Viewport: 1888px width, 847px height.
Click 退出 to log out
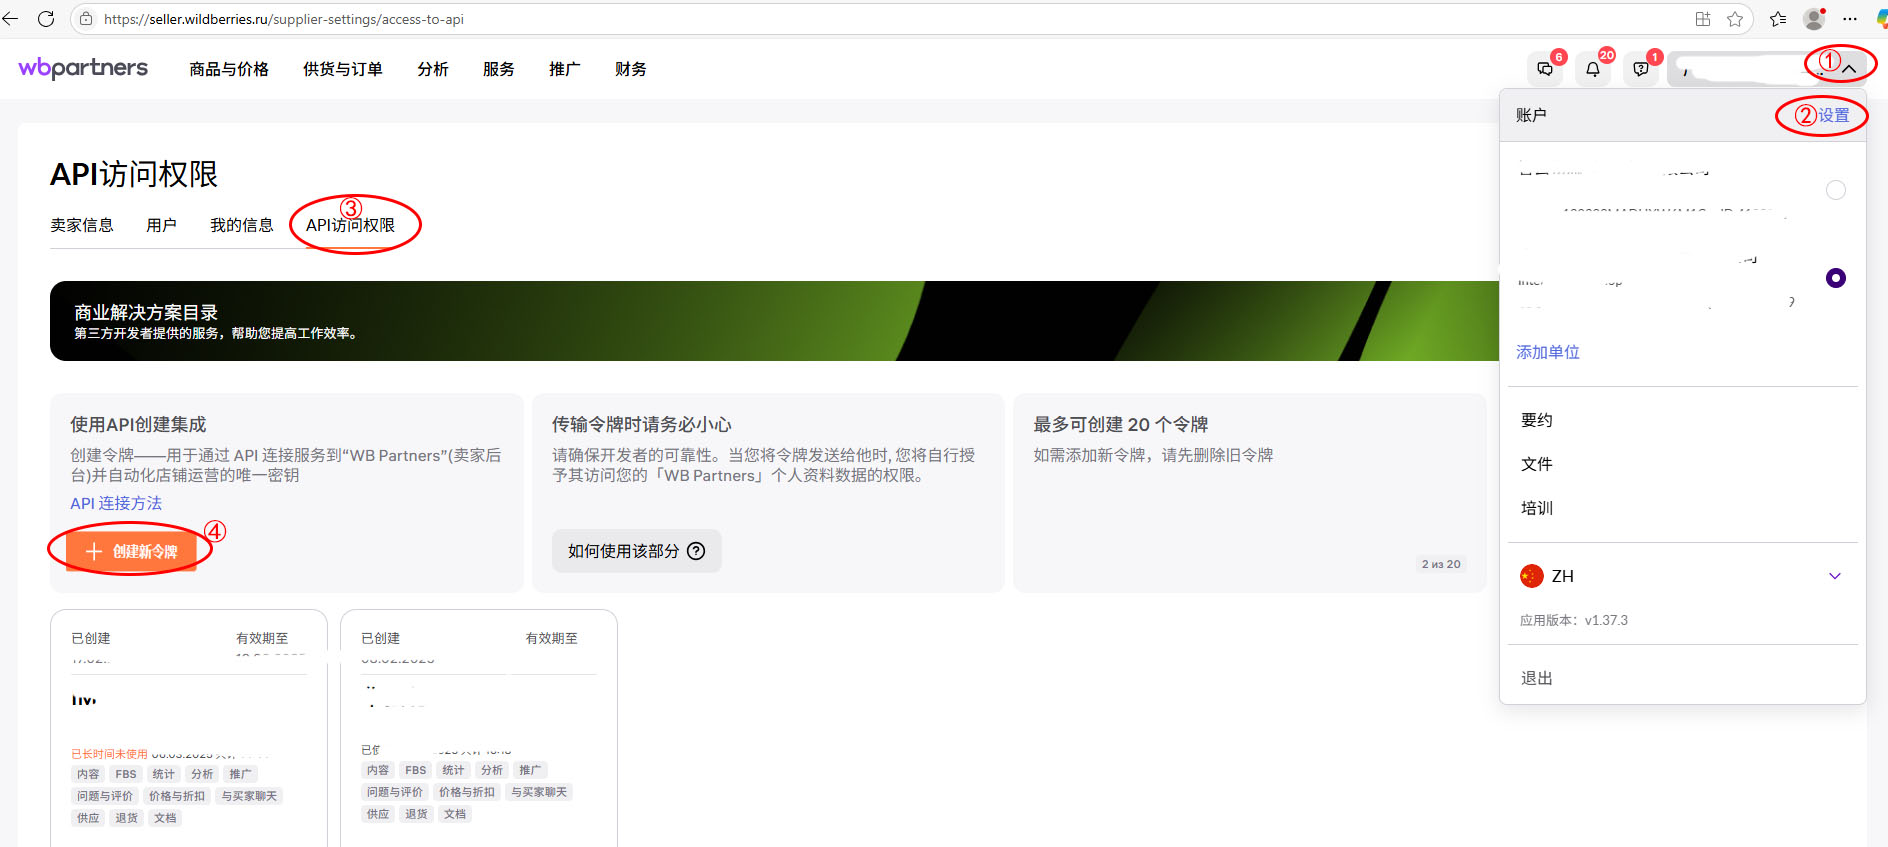pos(1537,678)
